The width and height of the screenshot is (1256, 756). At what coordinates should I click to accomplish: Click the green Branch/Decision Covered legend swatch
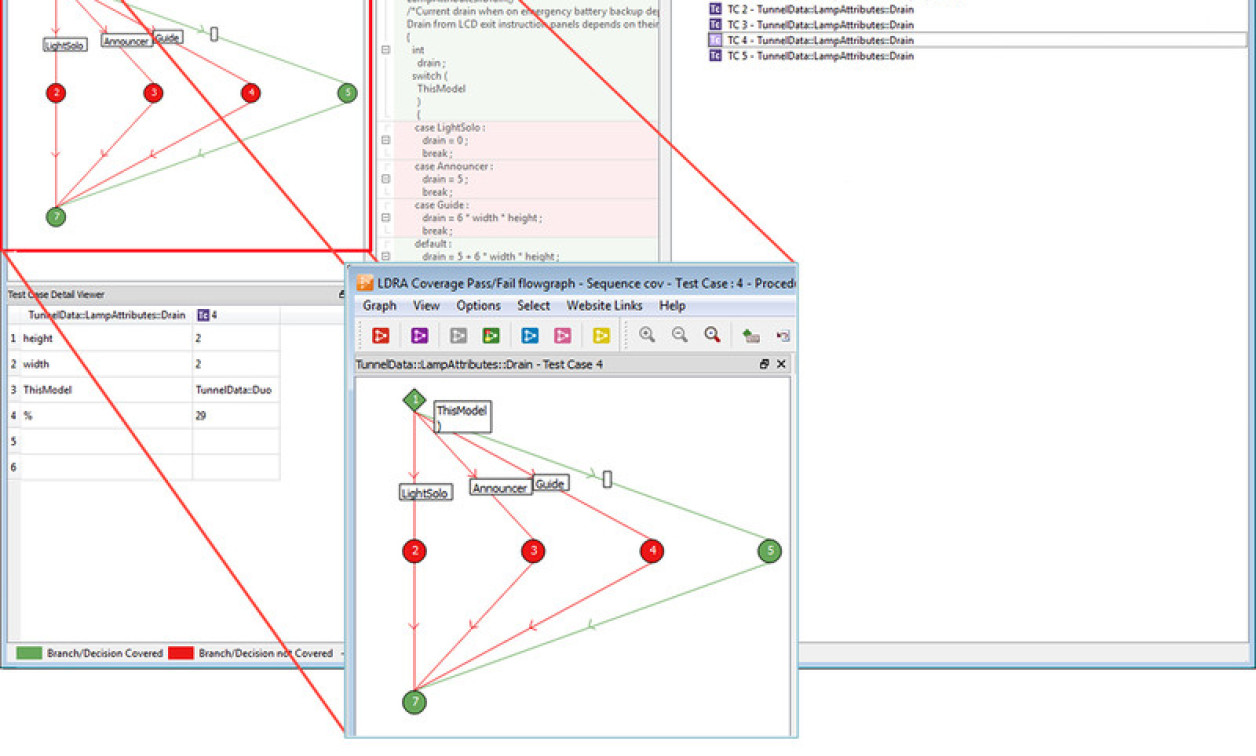[28, 653]
